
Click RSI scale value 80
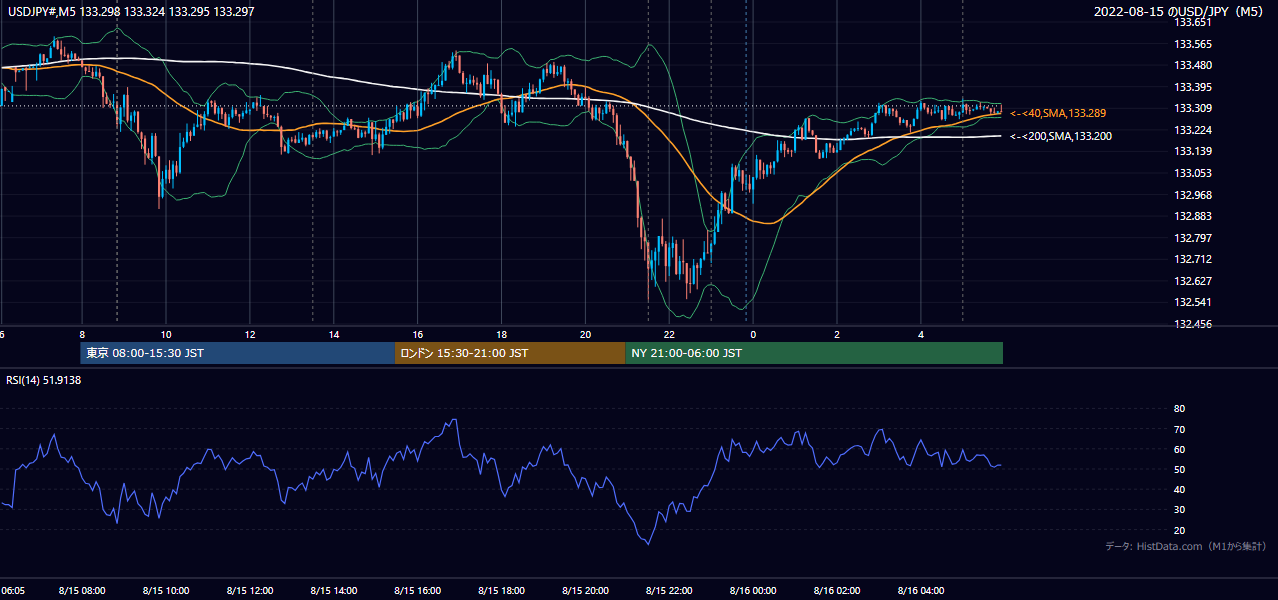coord(1179,409)
